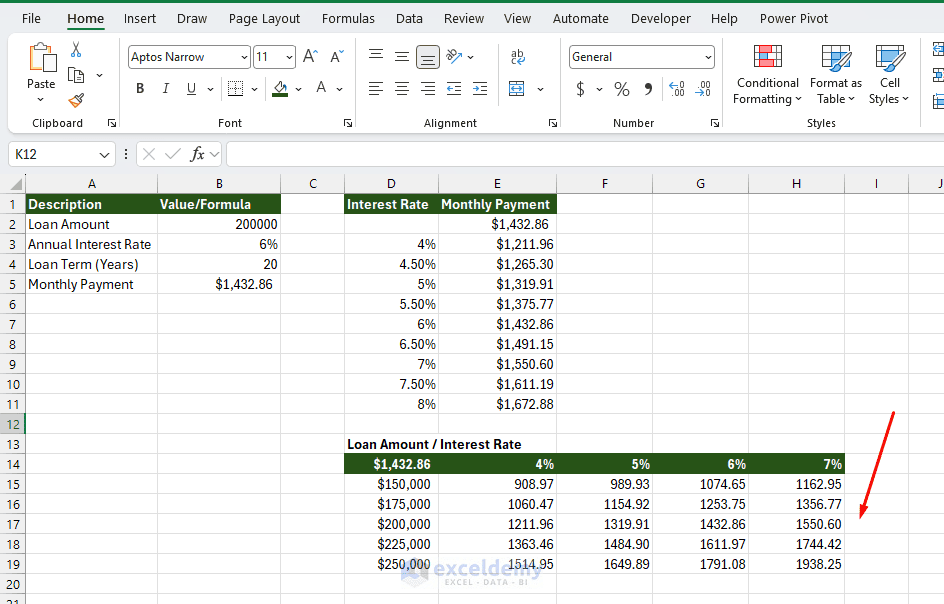
Task: Click the Paste clipboard icon
Action: coord(42,58)
